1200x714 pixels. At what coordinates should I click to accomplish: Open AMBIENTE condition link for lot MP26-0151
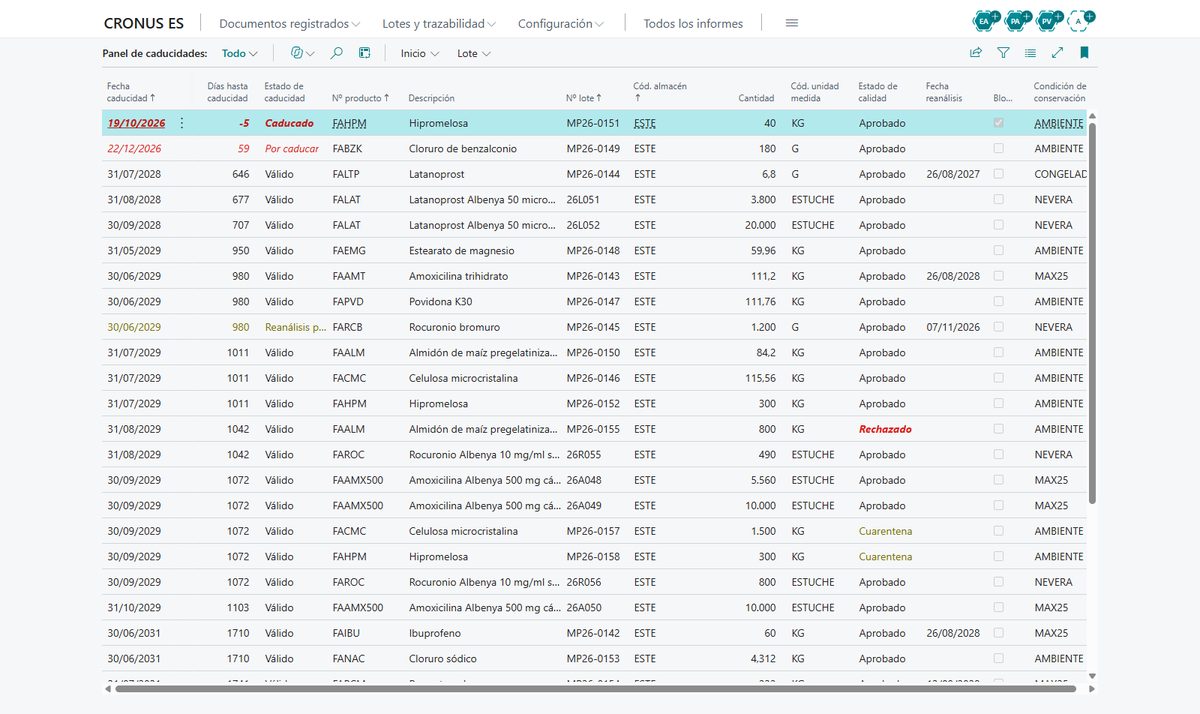coord(1059,123)
